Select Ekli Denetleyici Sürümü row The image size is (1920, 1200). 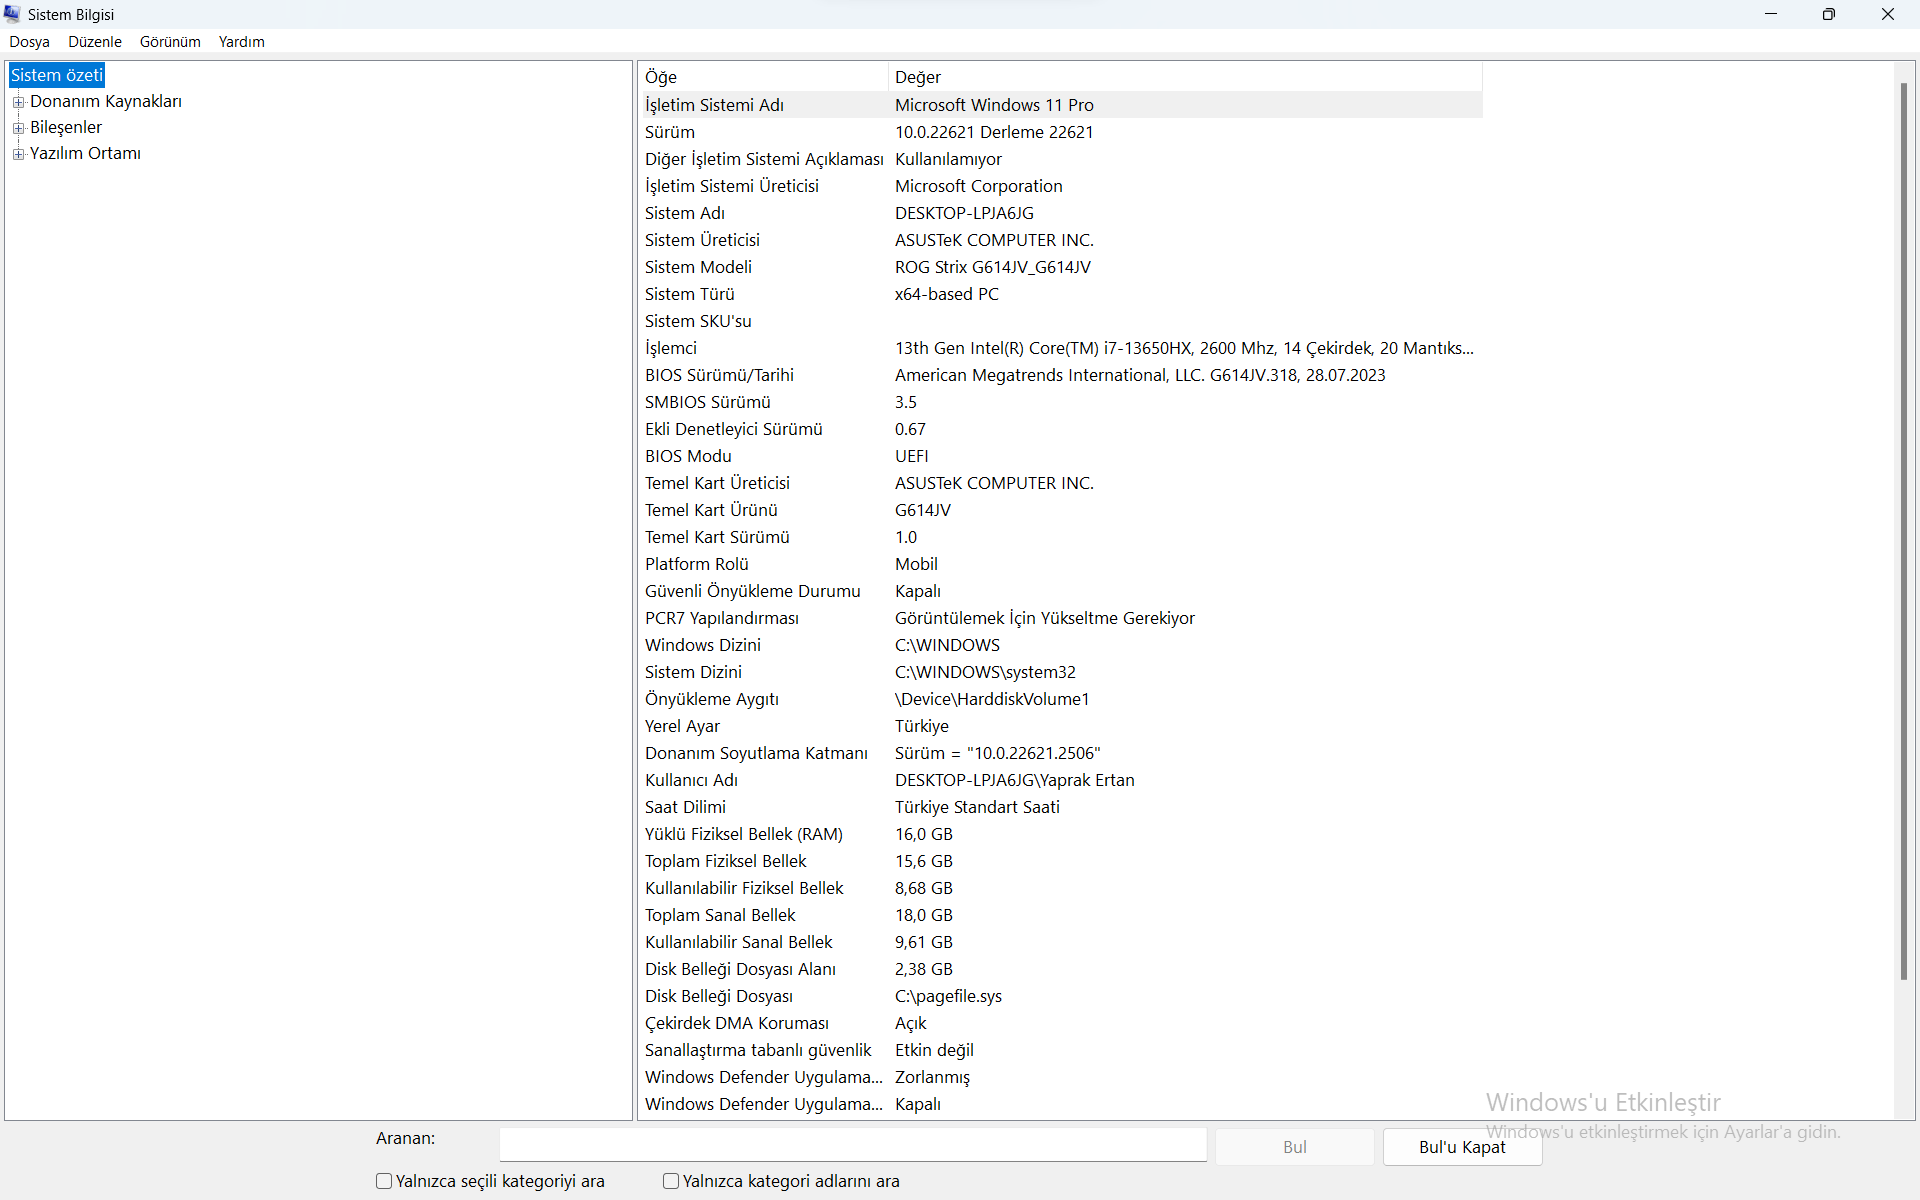[x=1061, y=429]
